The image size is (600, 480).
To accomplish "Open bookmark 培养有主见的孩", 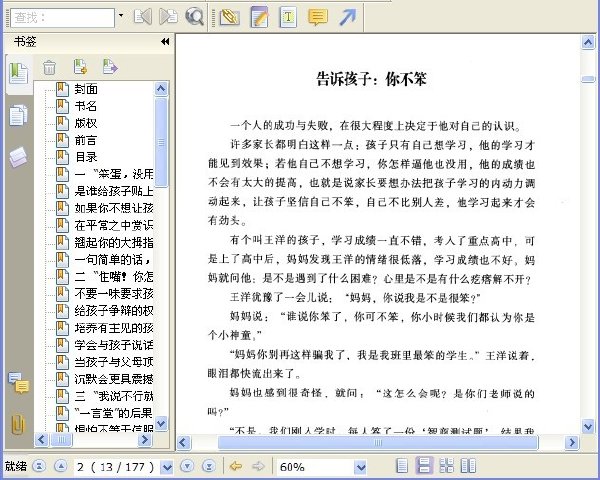I will (114, 328).
